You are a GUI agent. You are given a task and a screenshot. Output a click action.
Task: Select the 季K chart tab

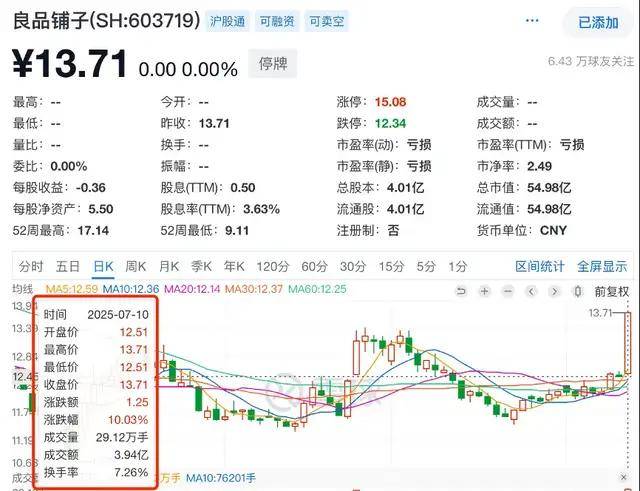coord(202,267)
